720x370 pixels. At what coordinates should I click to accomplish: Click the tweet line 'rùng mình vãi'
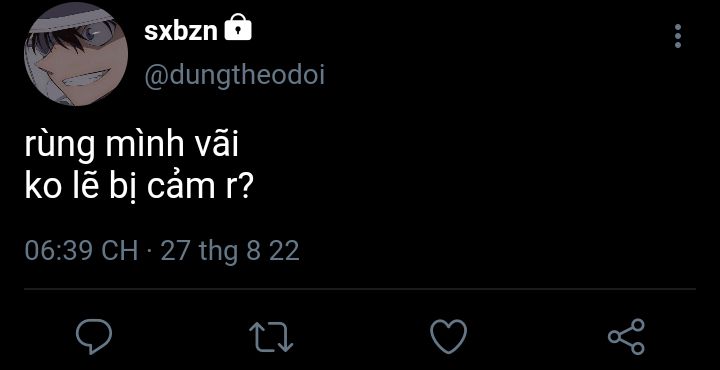coord(131,147)
